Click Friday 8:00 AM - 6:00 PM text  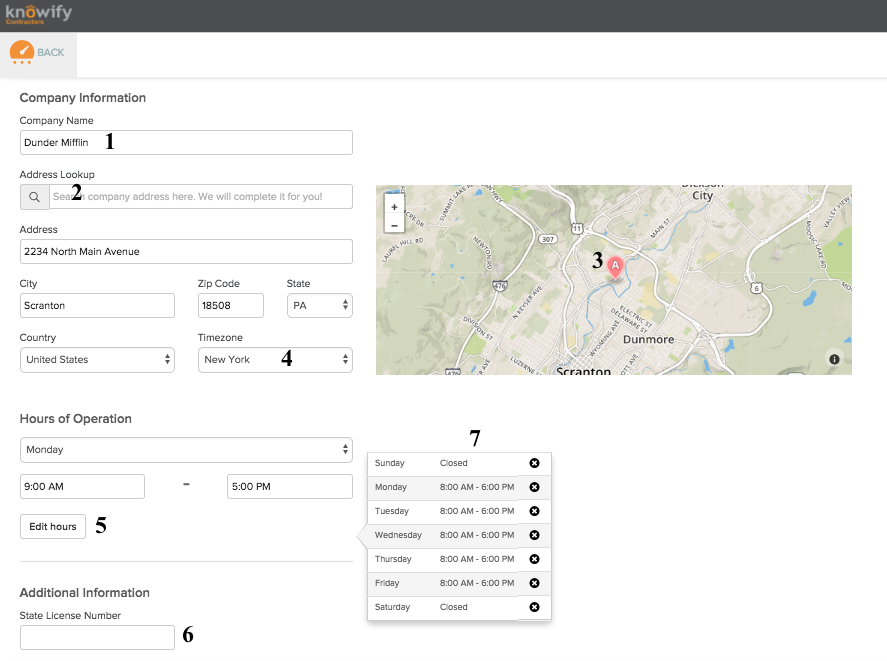[x=477, y=583]
